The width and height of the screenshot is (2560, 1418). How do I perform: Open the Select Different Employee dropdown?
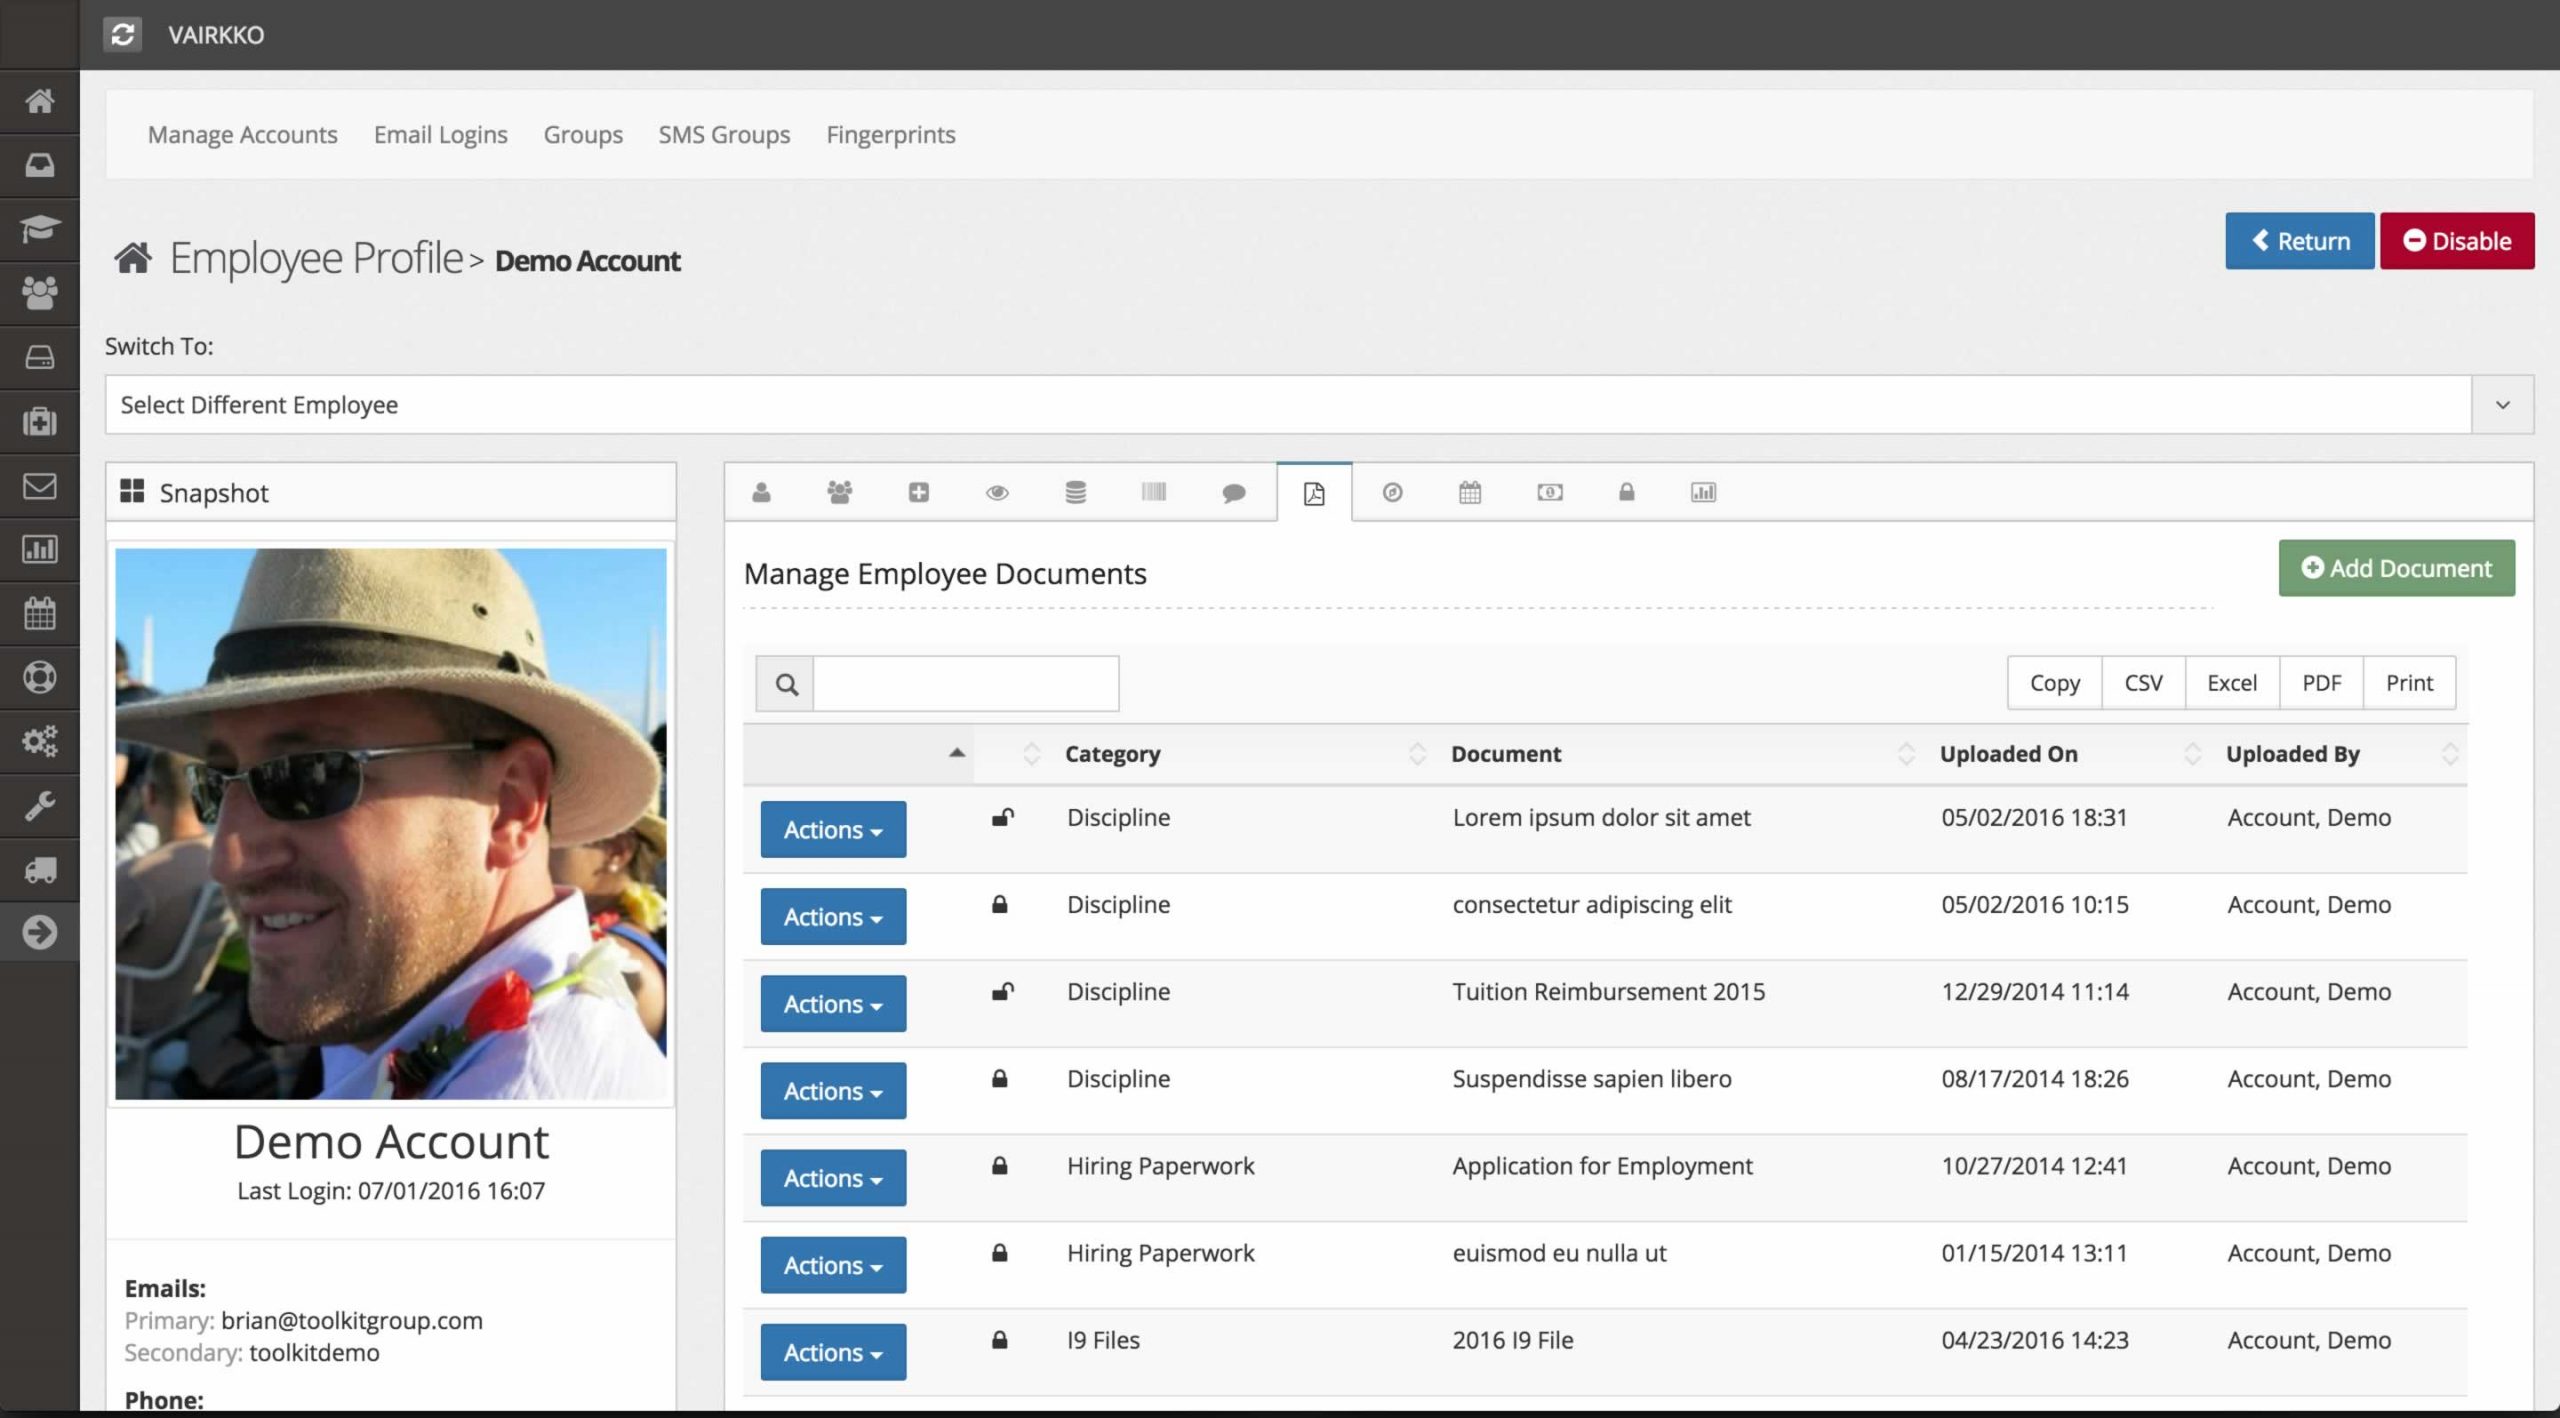(x=1318, y=405)
